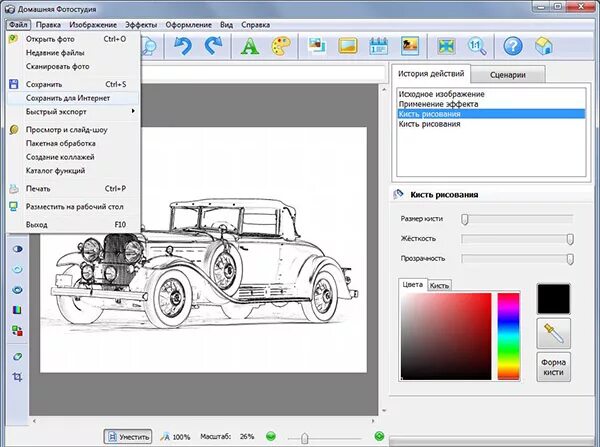Image resolution: width=600 pixels, height=447 pixels.
Task: Click the magnifier icon beside the File menu
Action: [149, 46]
